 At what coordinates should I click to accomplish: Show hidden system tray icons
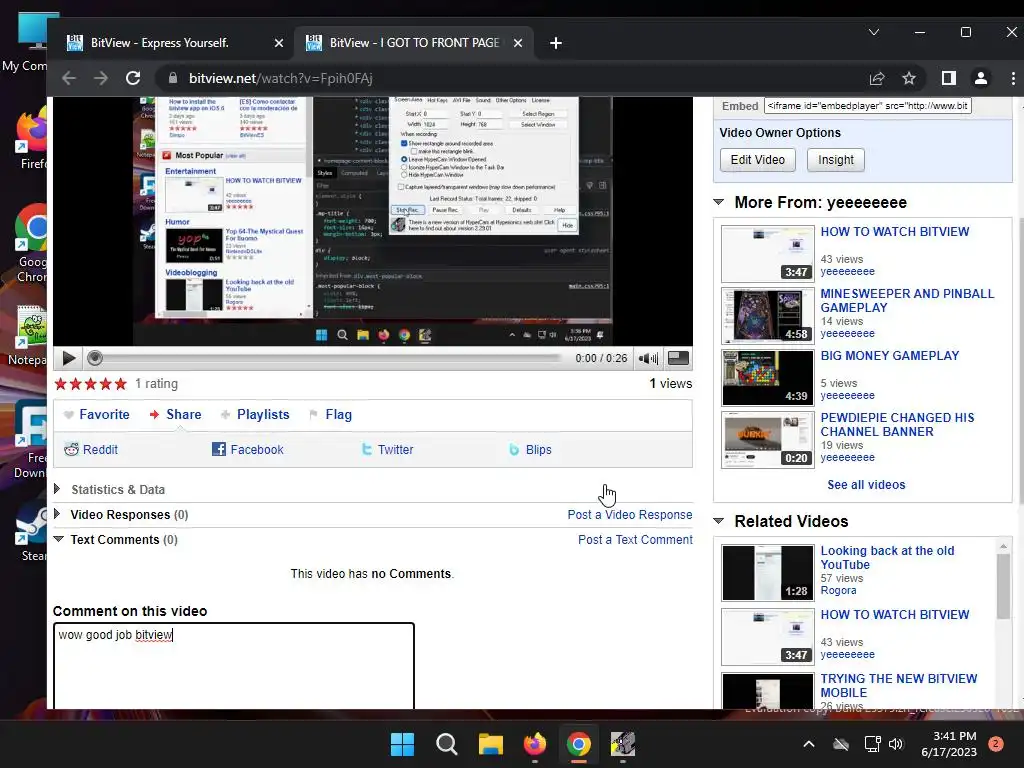[x=808, y=744]
